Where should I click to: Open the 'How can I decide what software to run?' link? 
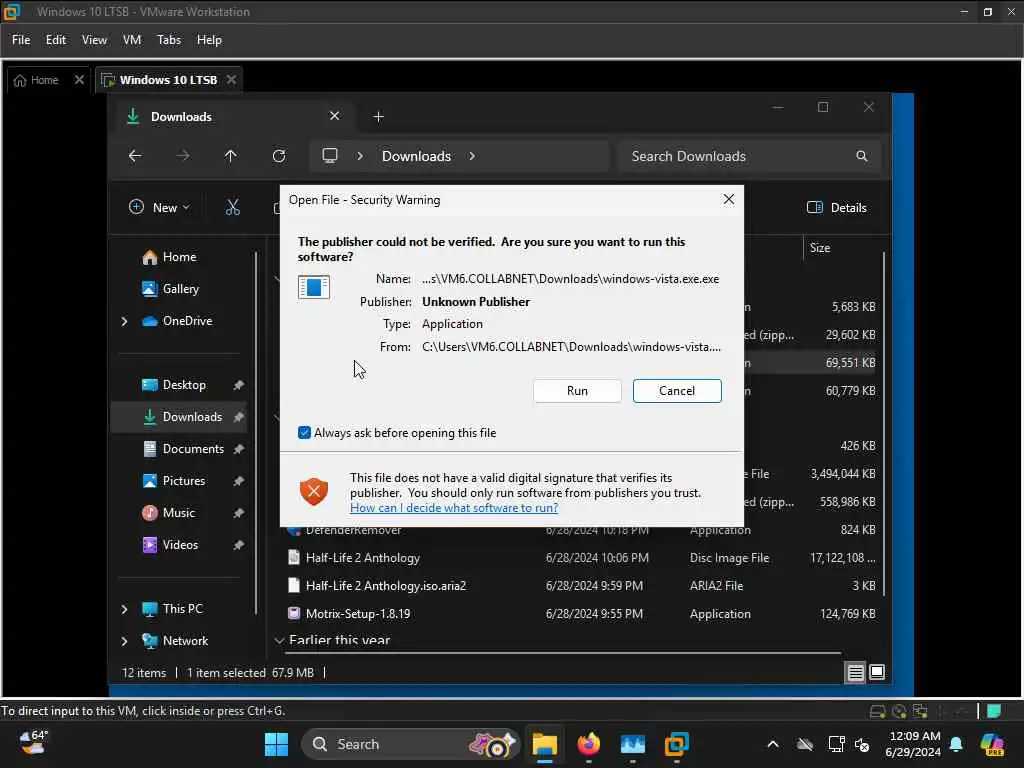(454, 507)
